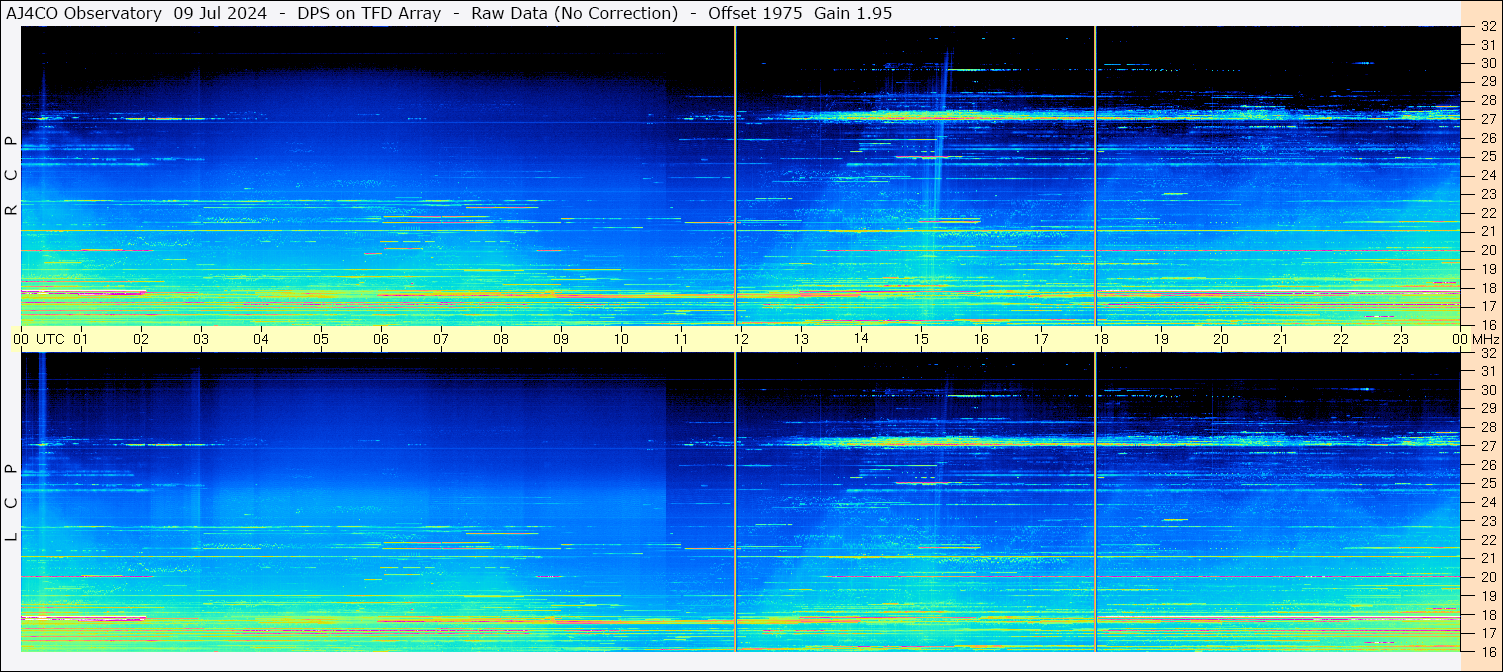
Task: Select hour 07 on the UTC axis
Action: pyautogui.click(x=441, y=339)
